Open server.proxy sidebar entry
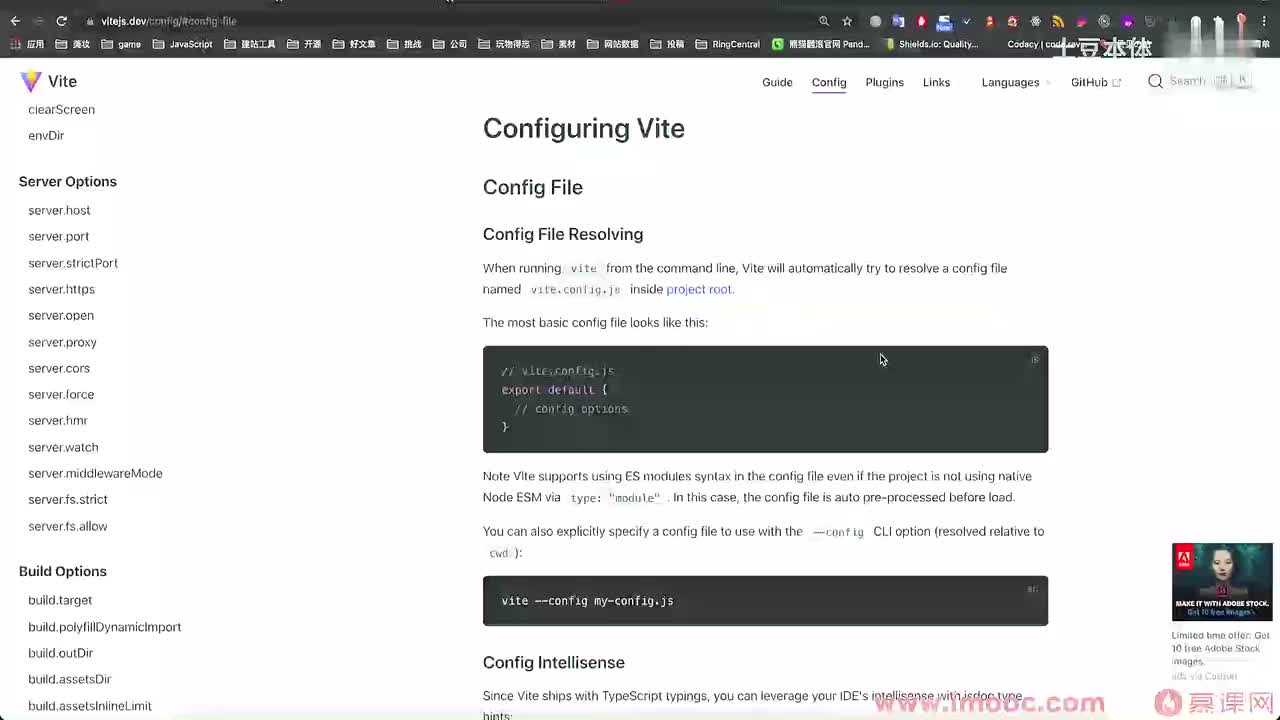Viewport: 1280px width, 720px height. [x=62, y=342]
